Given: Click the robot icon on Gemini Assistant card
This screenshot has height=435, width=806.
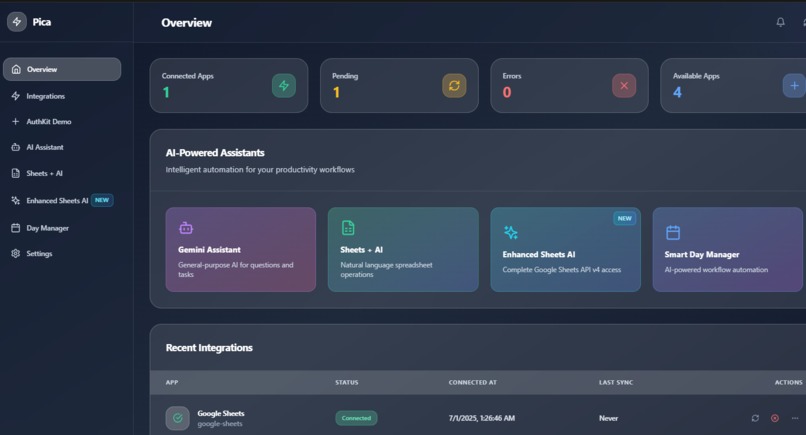Looking at the screenshot, I should 186,228.
